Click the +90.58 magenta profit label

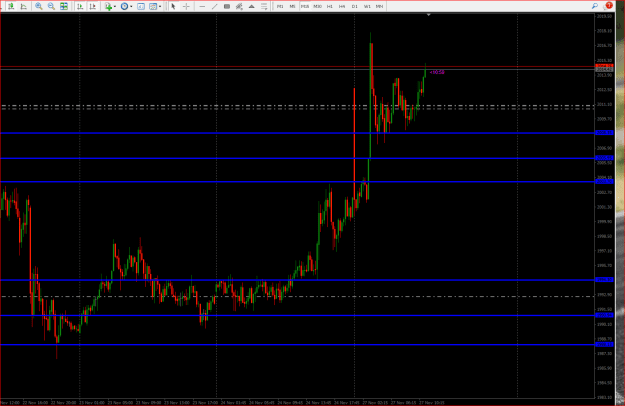437,72
